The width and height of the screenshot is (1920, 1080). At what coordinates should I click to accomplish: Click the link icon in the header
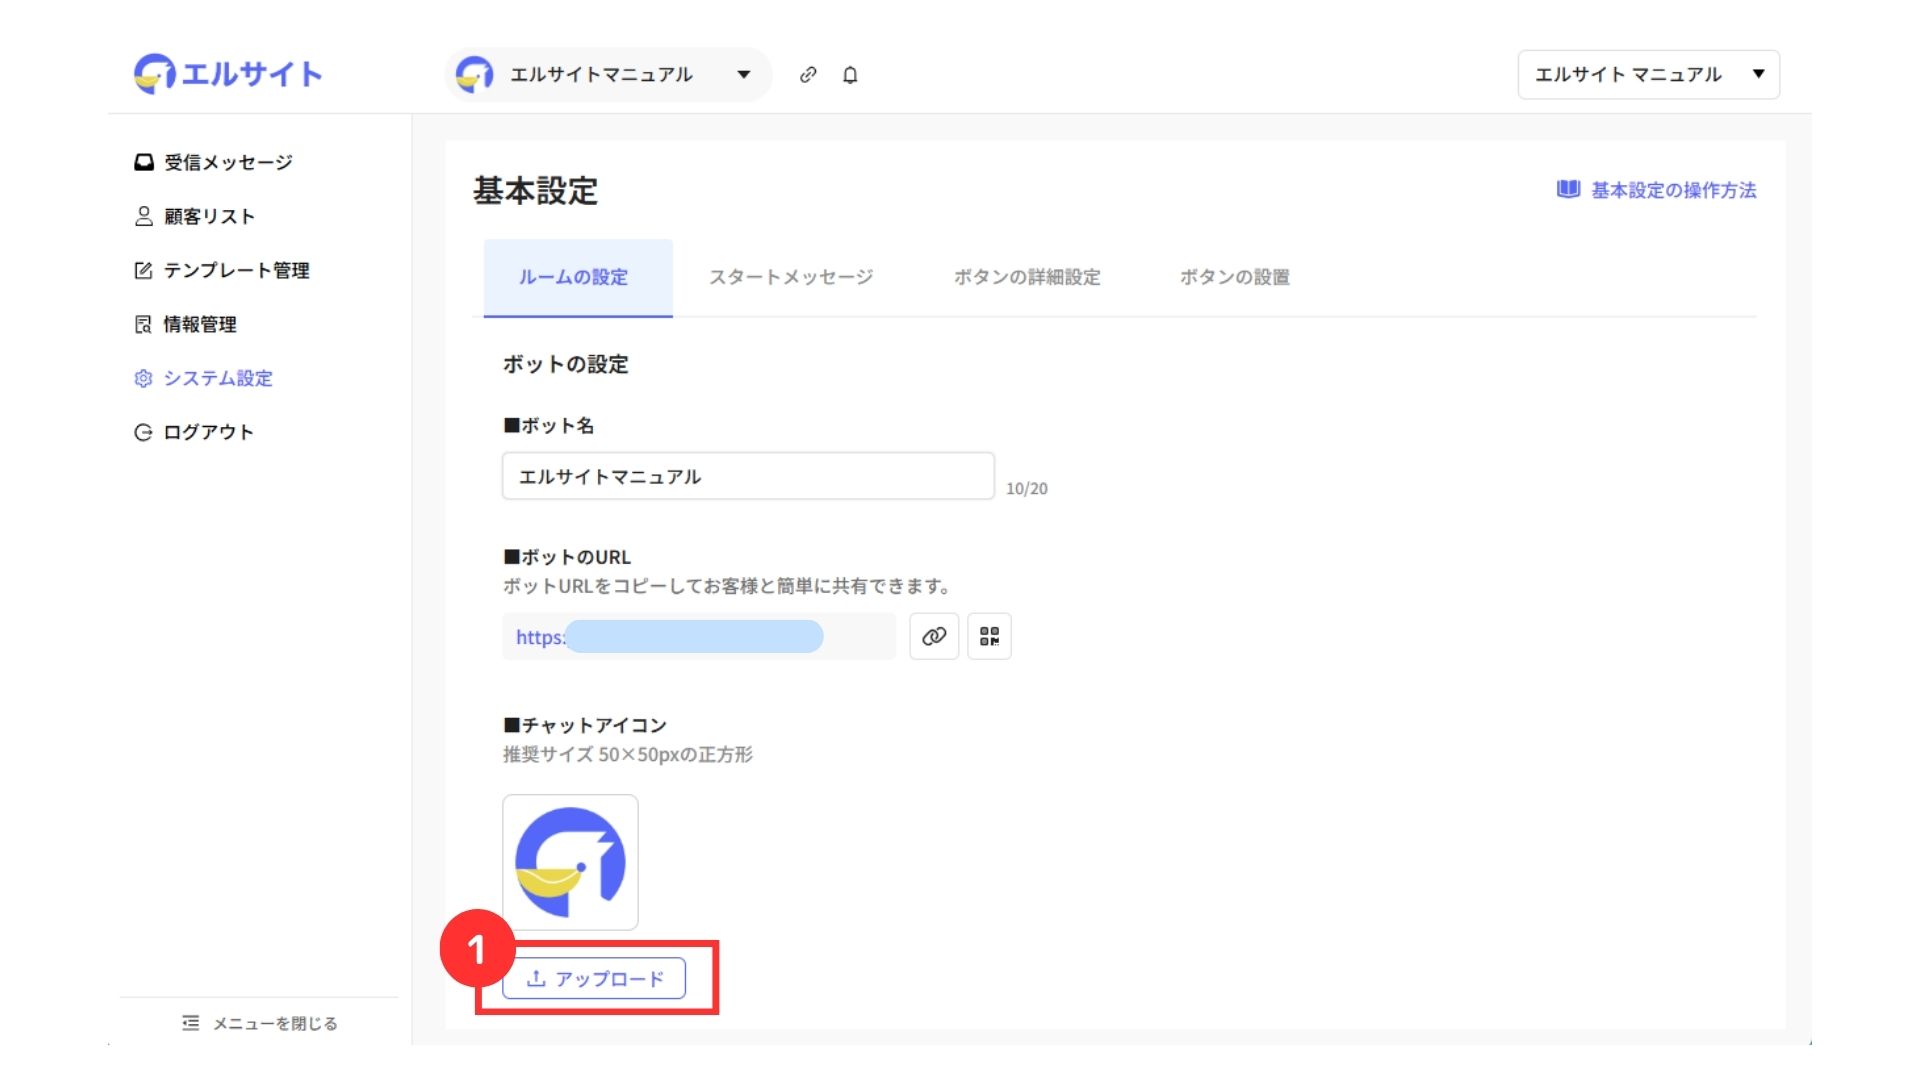pyautogui.click(x=808, y=75)
